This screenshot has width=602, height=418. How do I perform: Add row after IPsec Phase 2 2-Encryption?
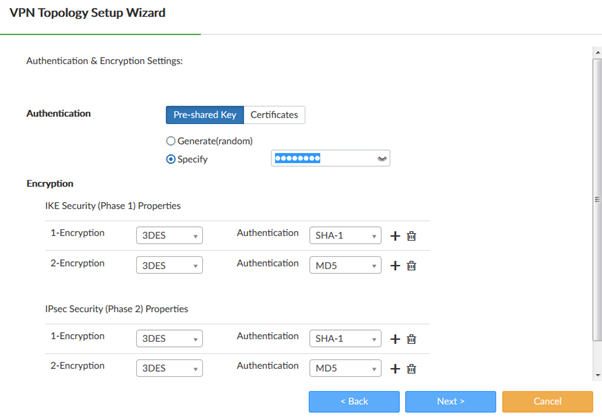[395, 368]
